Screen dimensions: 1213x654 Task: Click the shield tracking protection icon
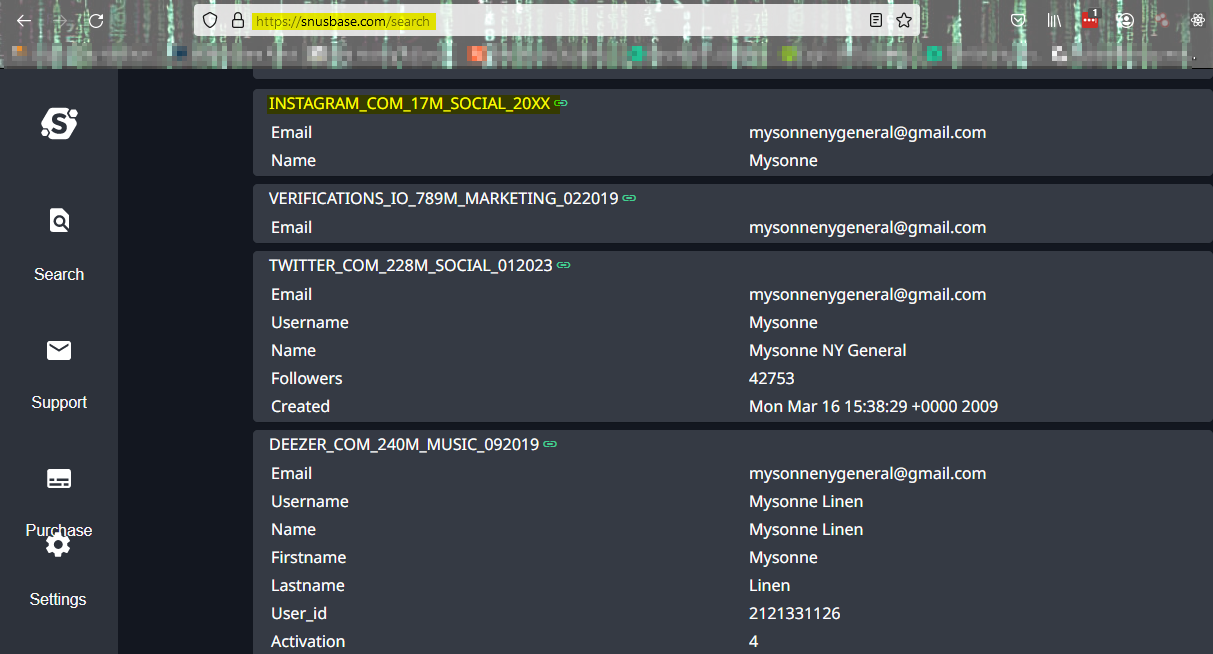210,20
